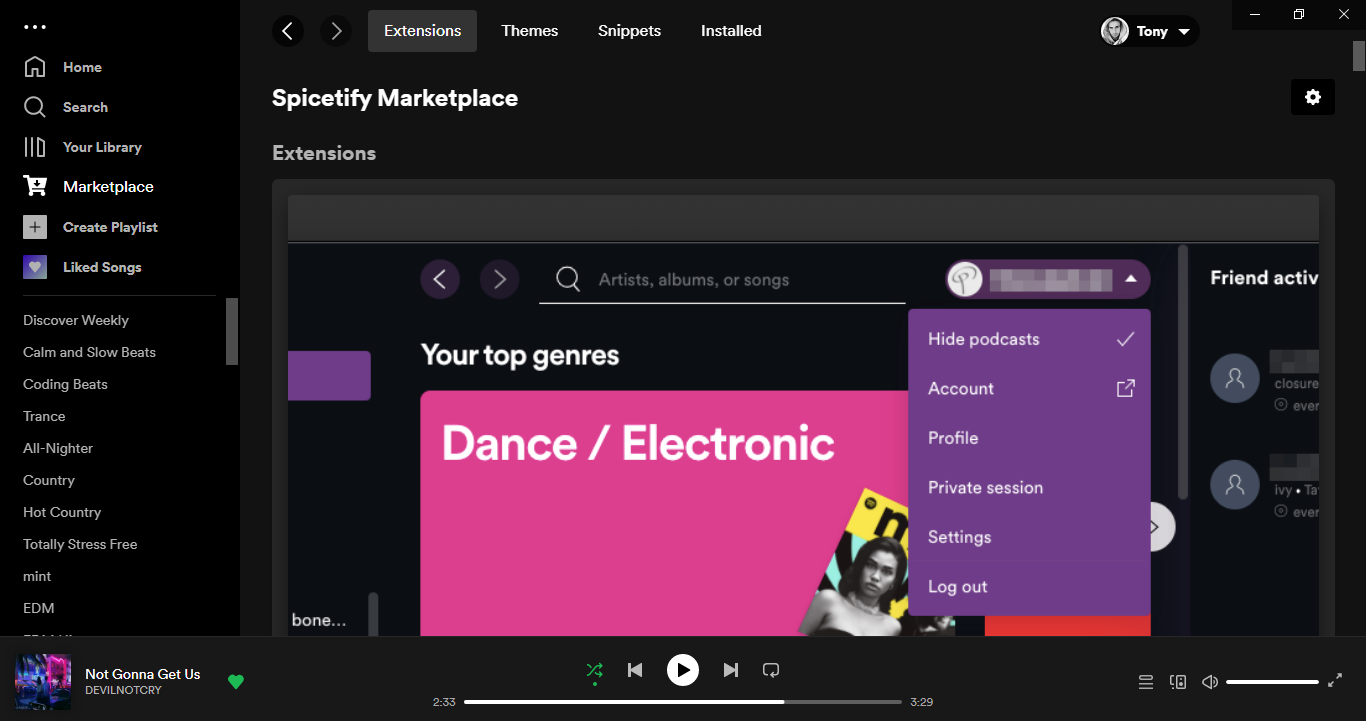1366x721 pixels.
Task: Open the Coding Beats playlist
Action: coord(65,384)
